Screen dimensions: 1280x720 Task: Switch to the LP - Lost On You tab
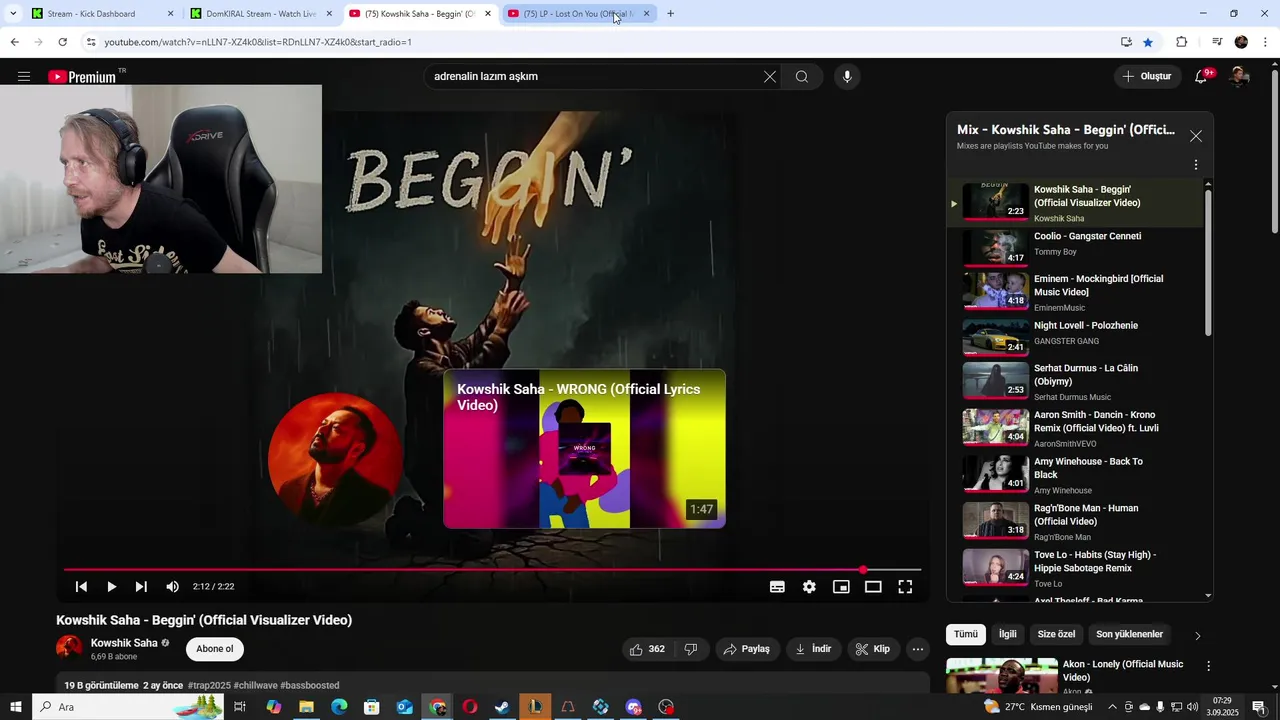[x=578, y=14]
